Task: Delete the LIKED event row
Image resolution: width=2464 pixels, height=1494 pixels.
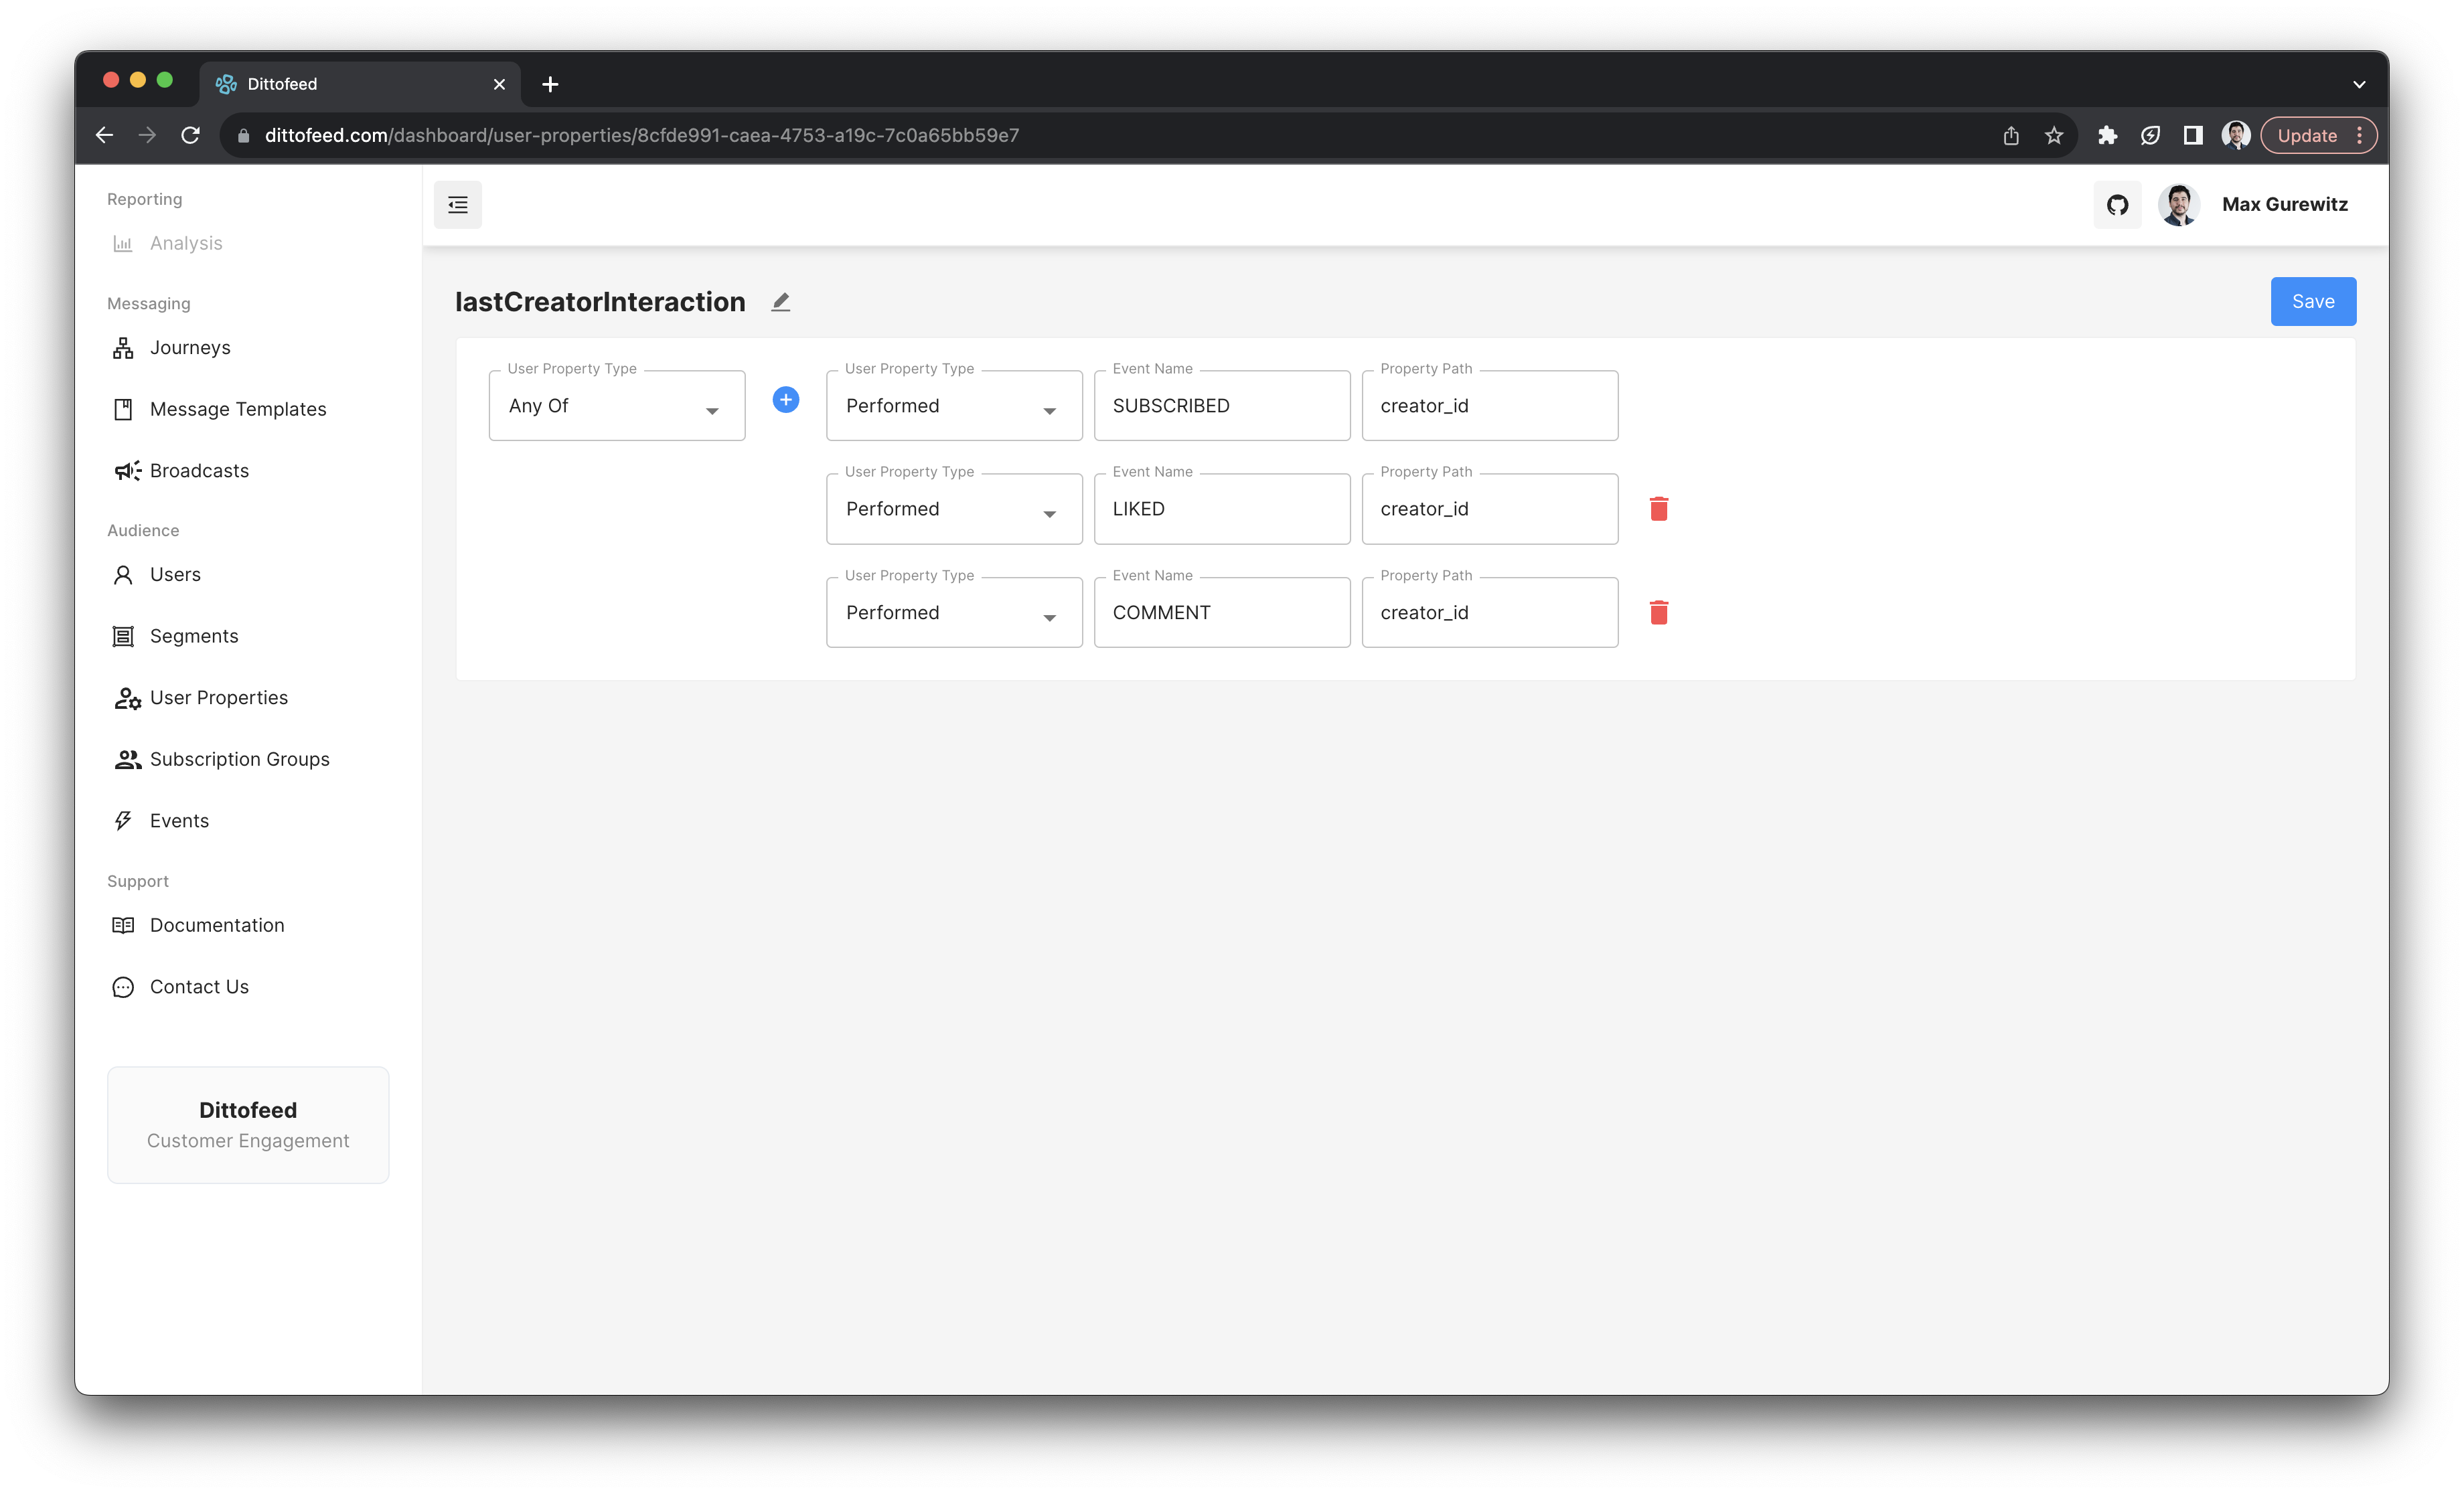Action: point(1659,509)
